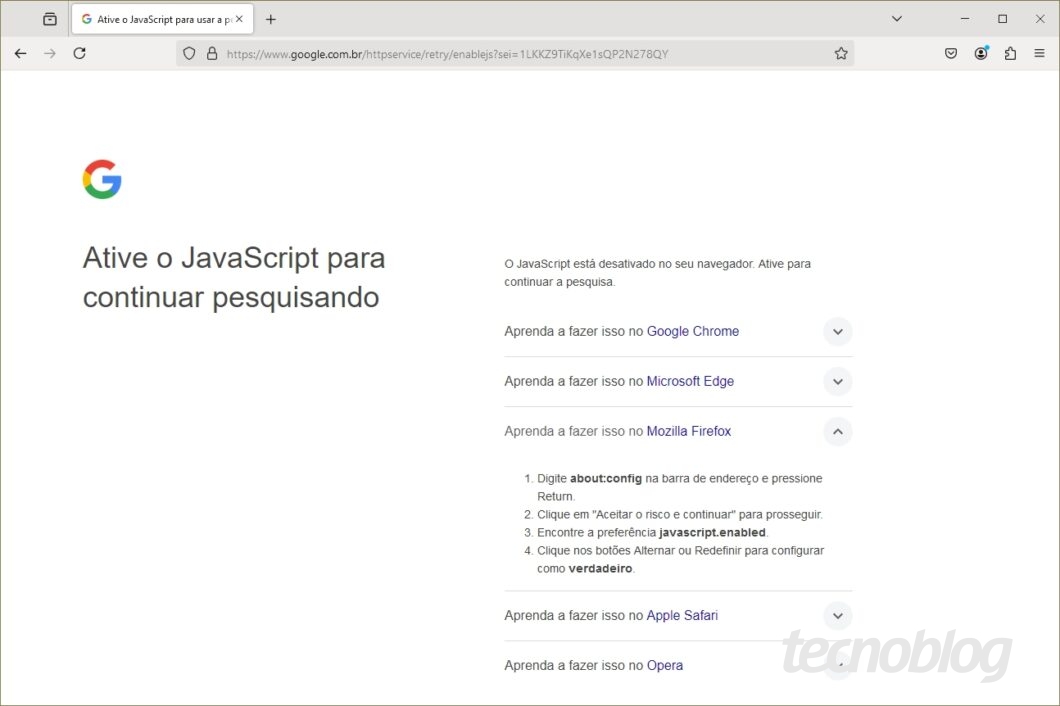Click the 'Opera' link
Screen dimensions: 1060x706
(664, 665)
